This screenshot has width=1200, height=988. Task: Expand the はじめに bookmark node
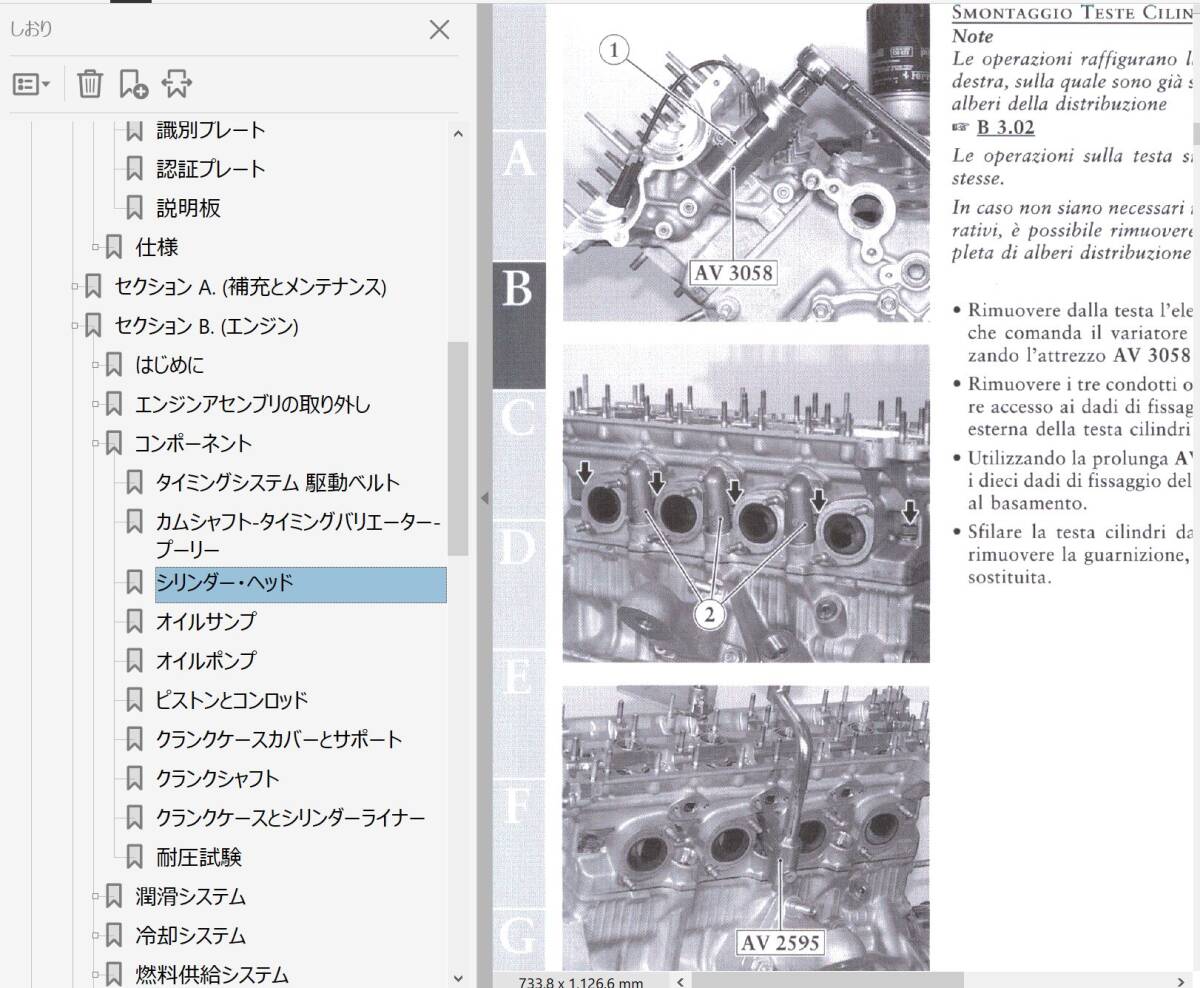click(x=97, y=365)
